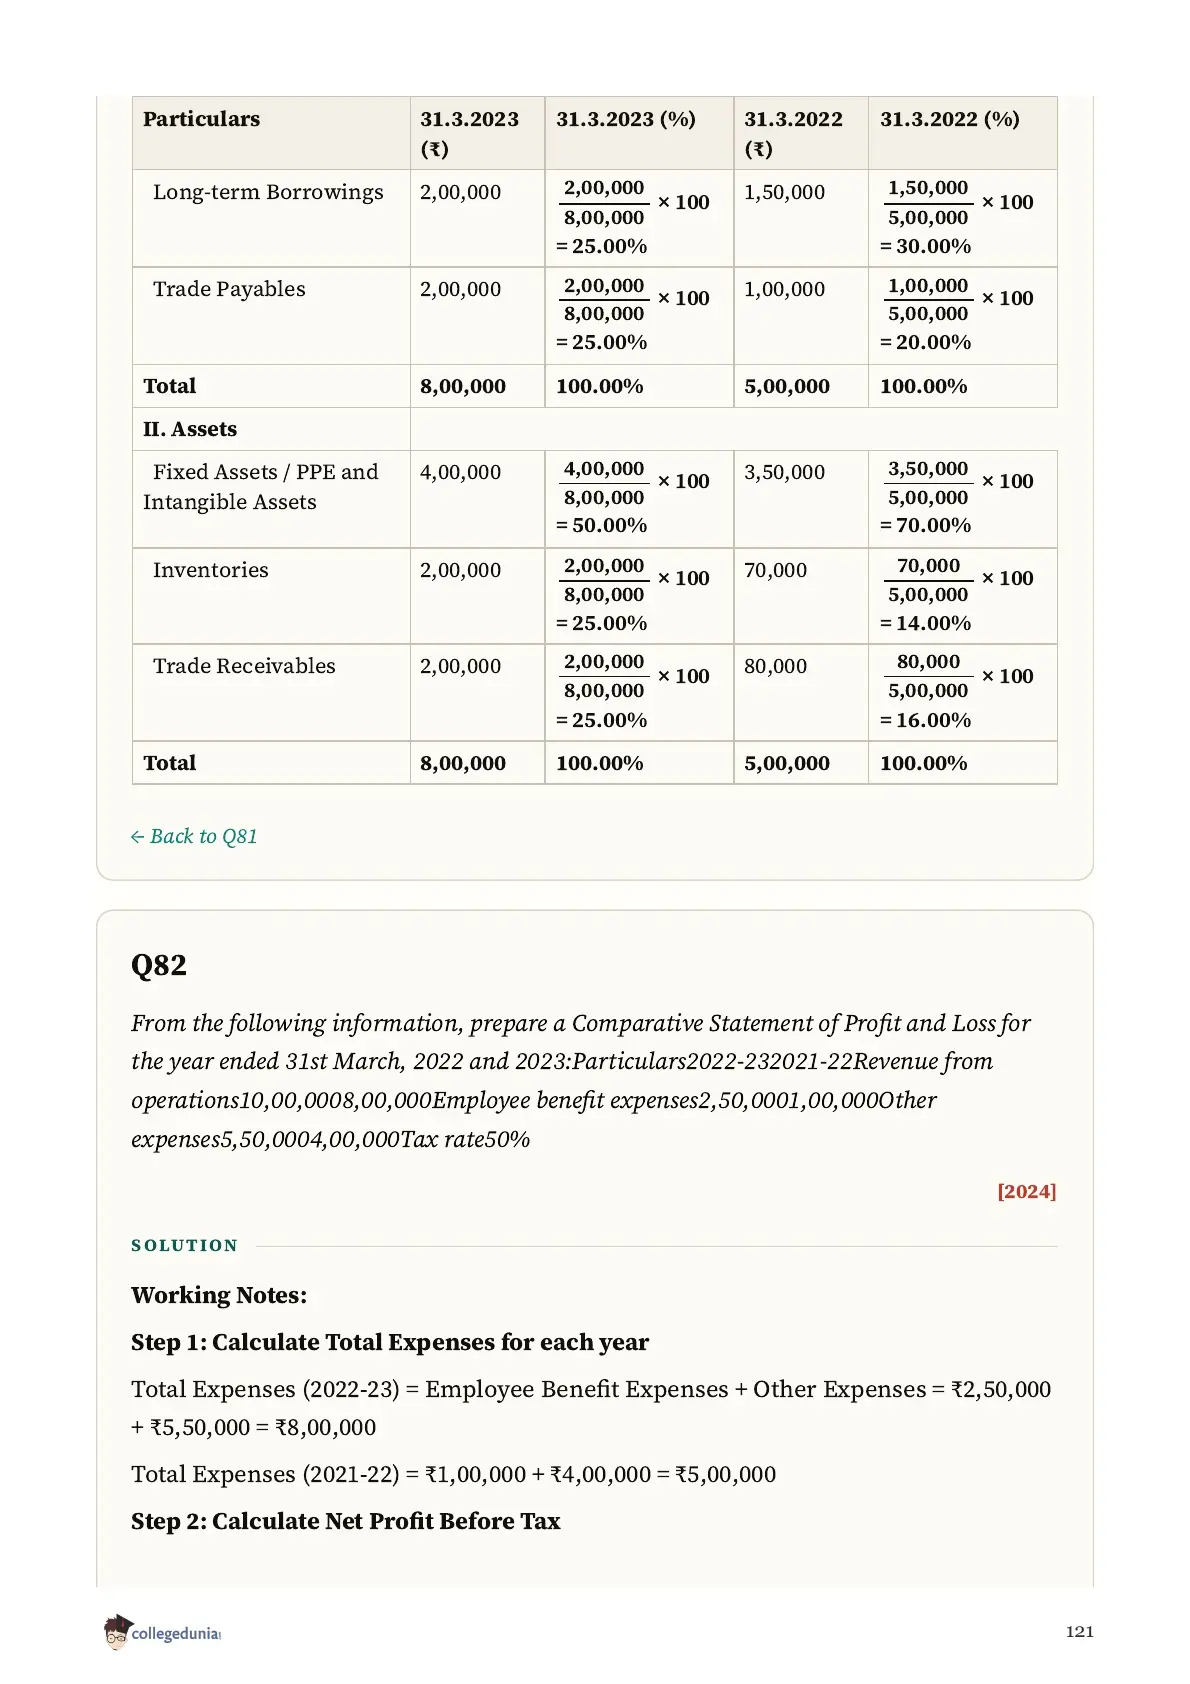The image size is (1190, 1684).
Task: Click the Particulars column header
Action: 201,119
